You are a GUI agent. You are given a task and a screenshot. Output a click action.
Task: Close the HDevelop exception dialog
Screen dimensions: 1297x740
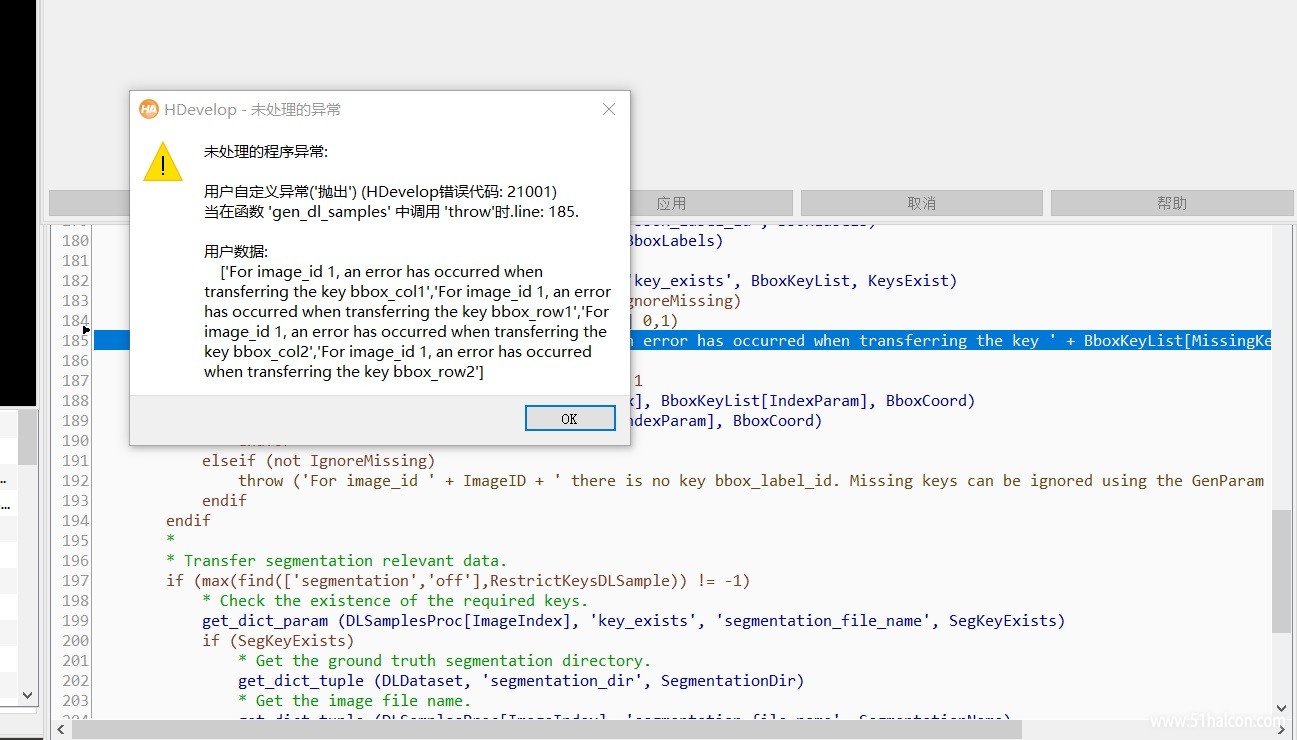(609, 109)
